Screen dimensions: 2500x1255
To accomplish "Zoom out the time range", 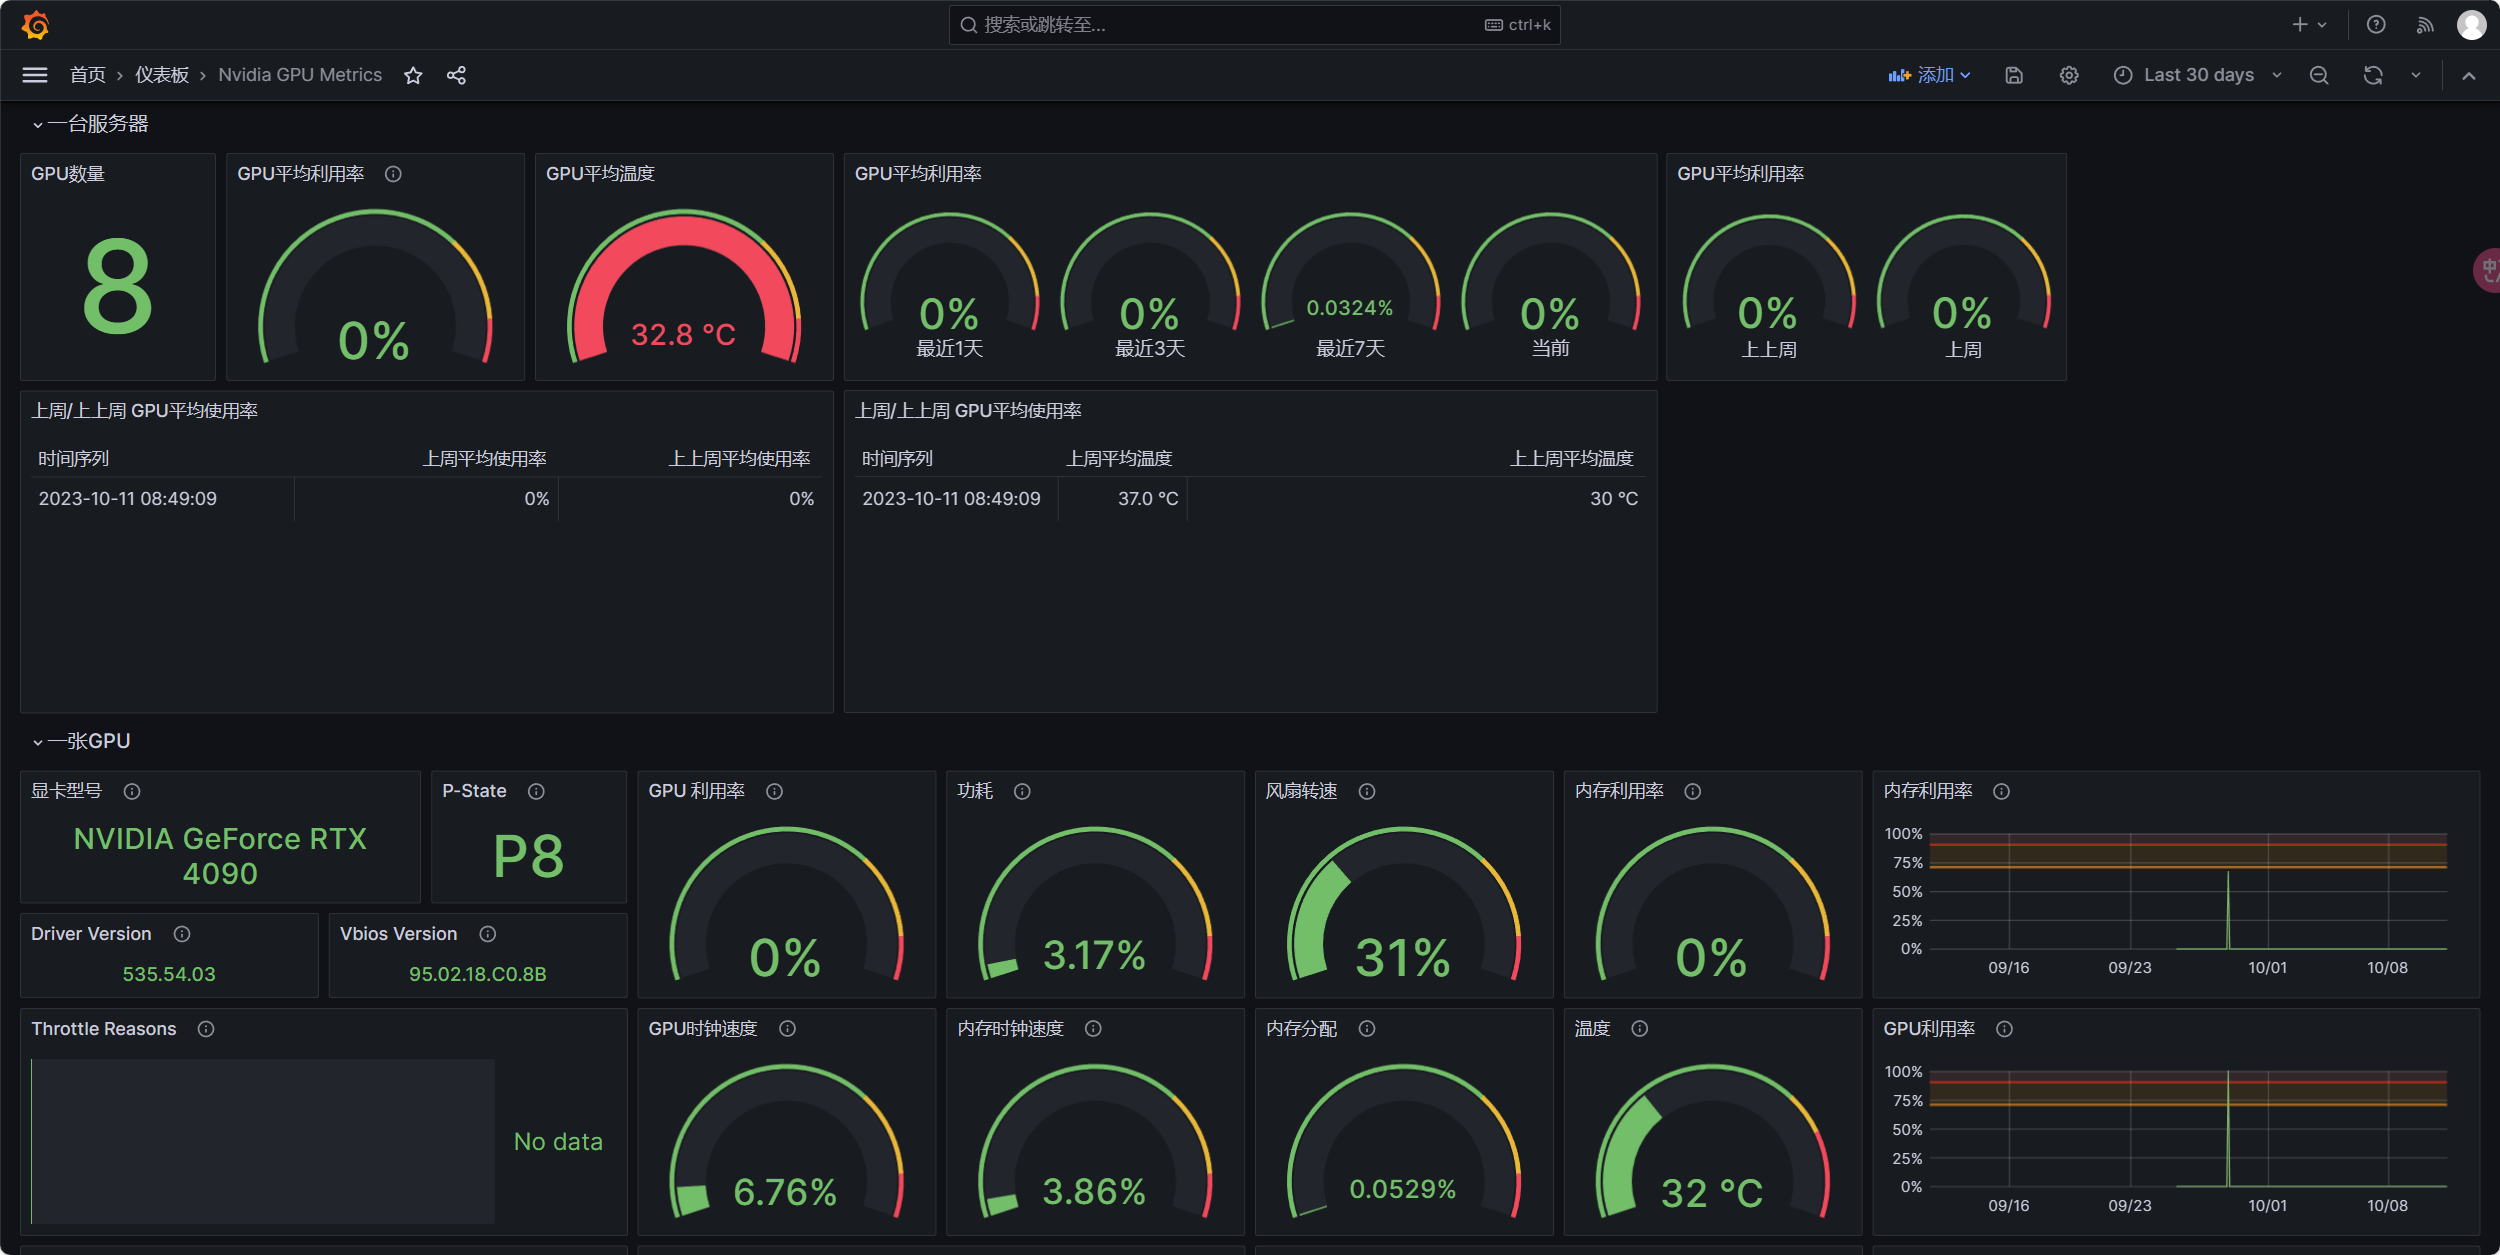I will point(2319,75).
